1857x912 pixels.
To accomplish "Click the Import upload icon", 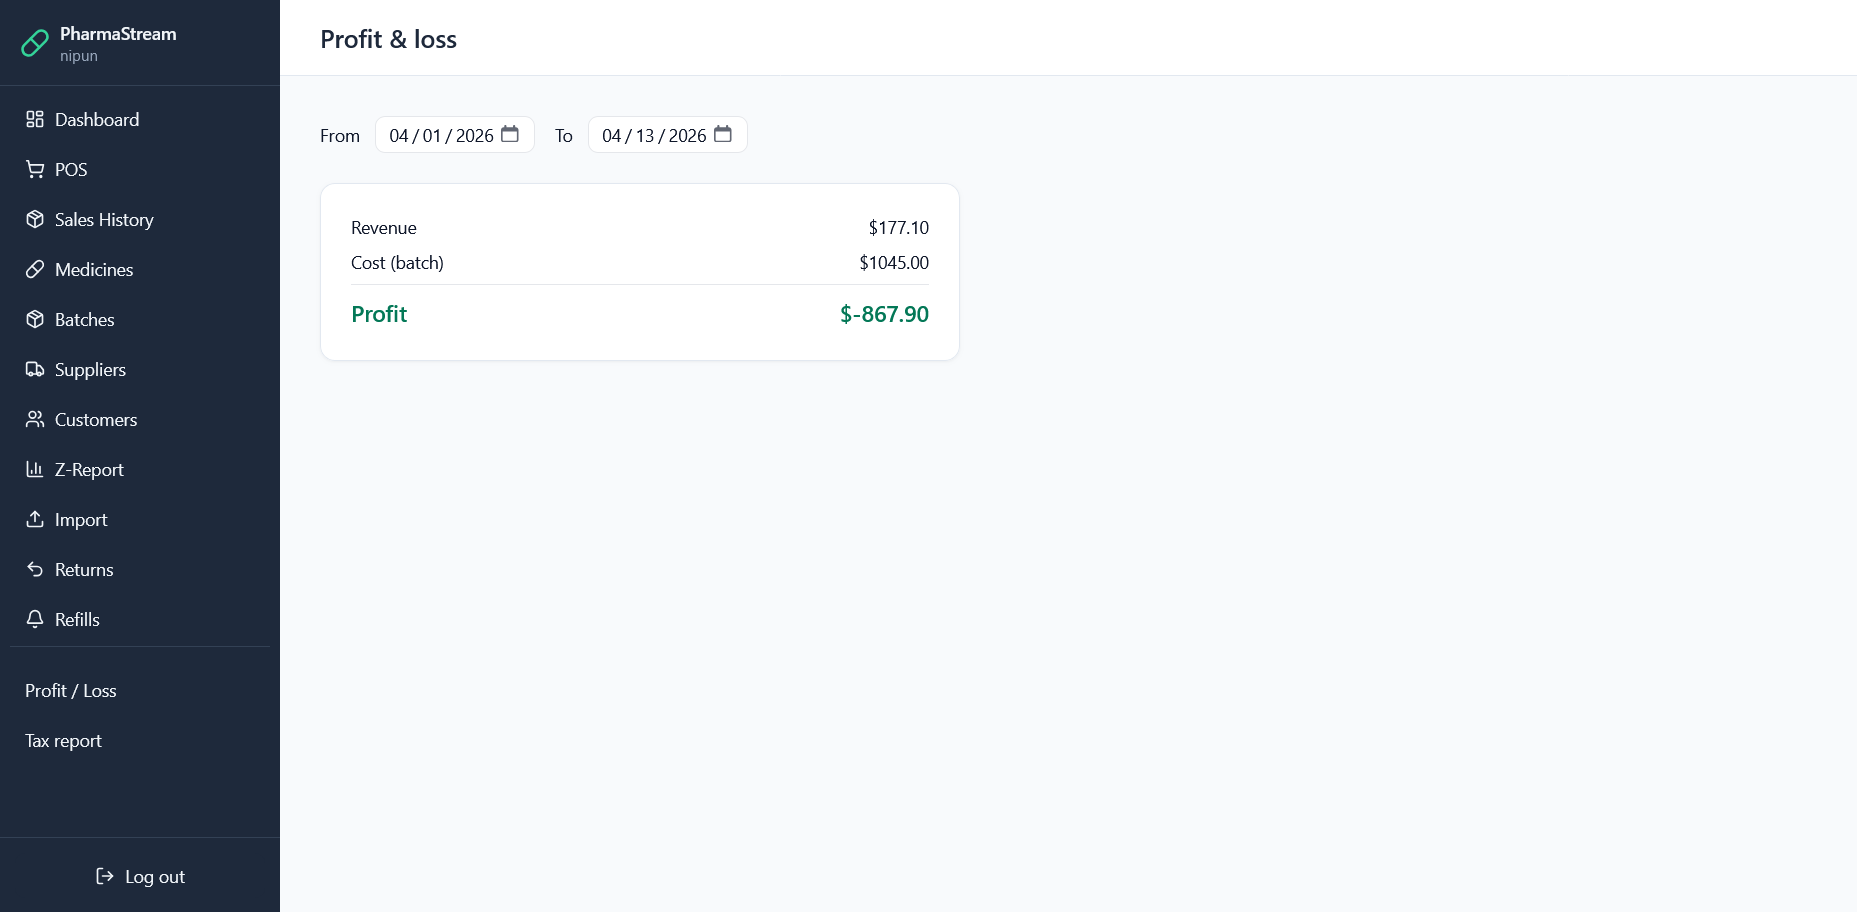I will click(x=35, y=520).
